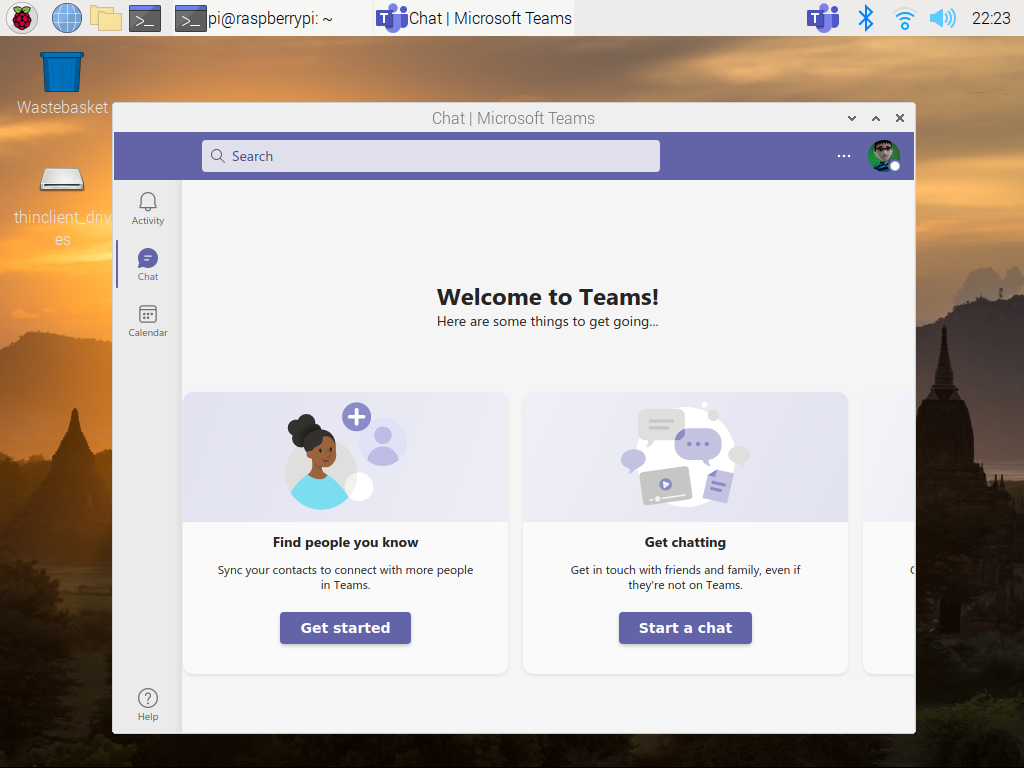The width and height of the screenshot is (1024, 768).
Task: Click the profile avatar picture
Action: click(x=884, y=156)
